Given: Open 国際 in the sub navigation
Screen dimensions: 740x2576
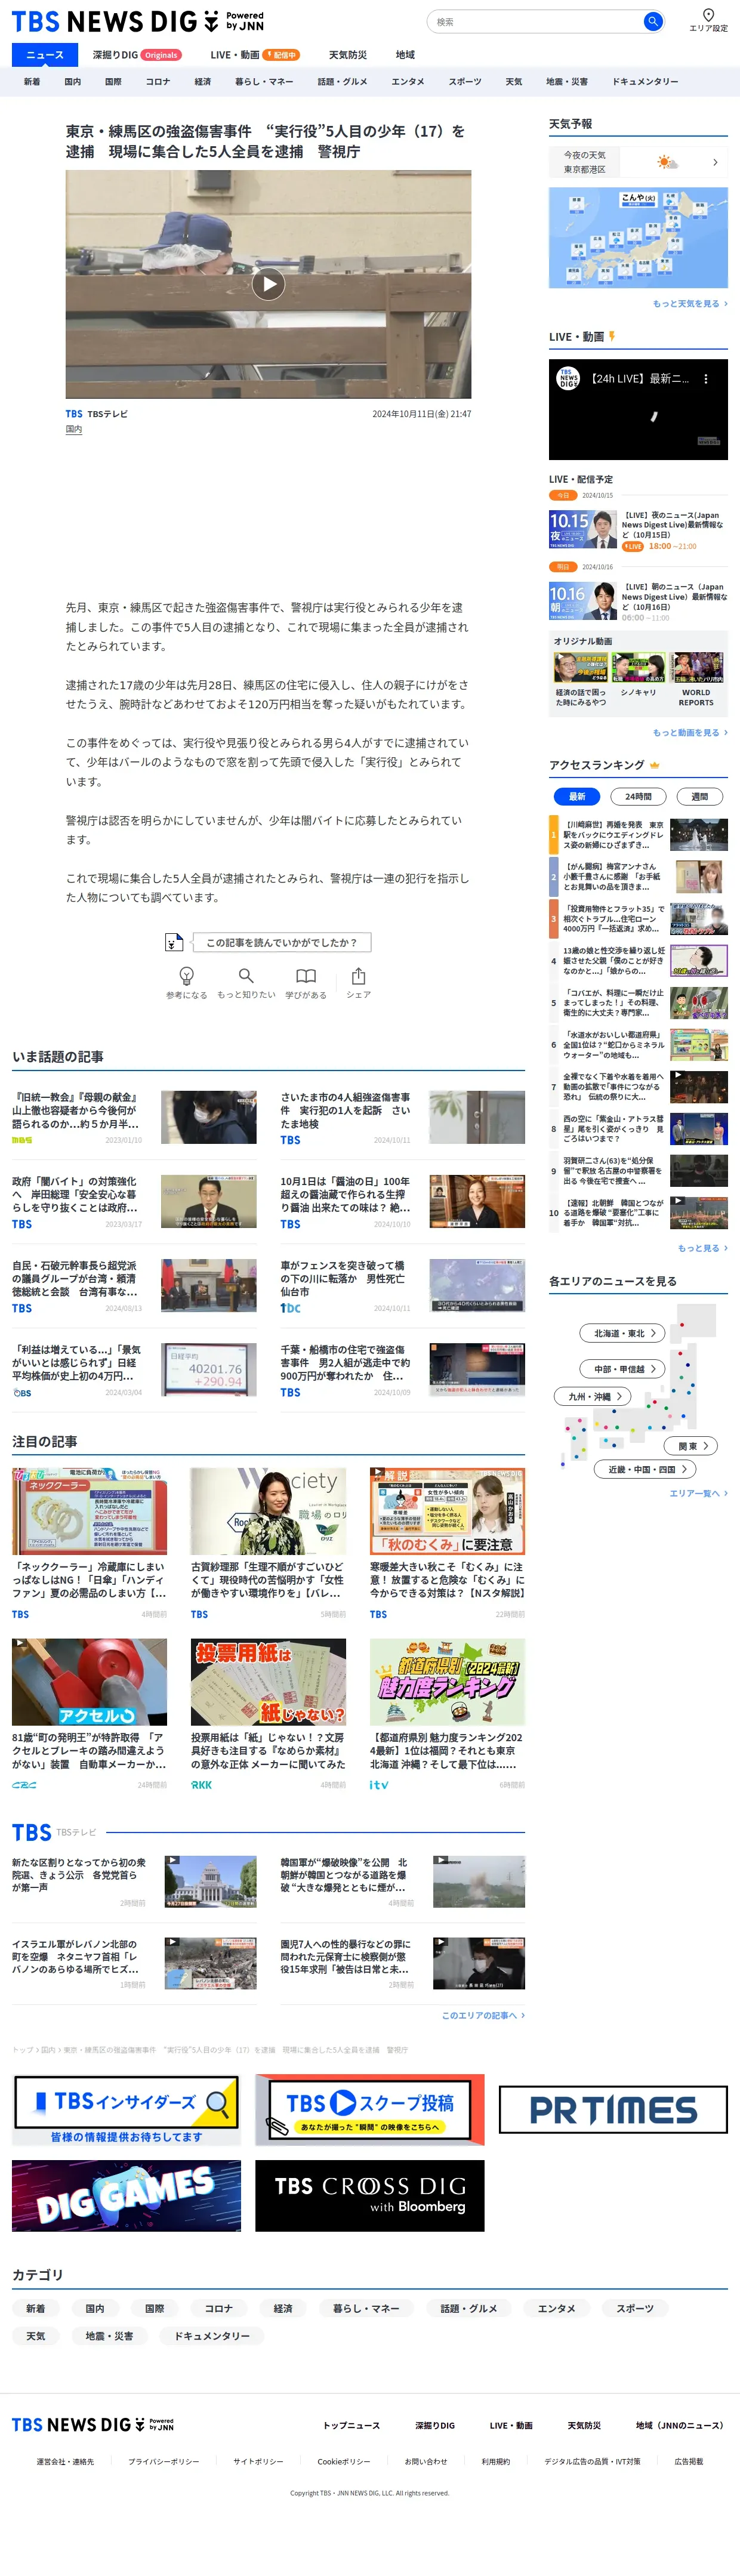Looking at the screenshot, I should [113, 82].
